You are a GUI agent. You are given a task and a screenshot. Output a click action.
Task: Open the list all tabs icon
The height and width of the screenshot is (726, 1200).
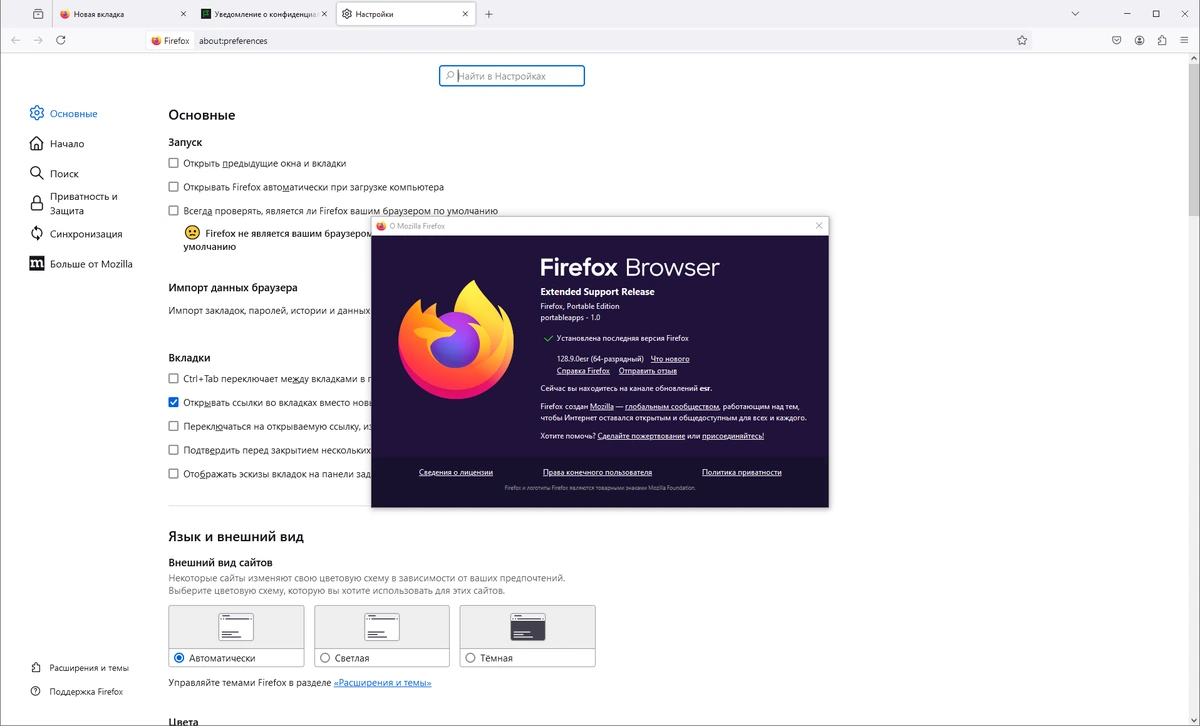point(38,14)
